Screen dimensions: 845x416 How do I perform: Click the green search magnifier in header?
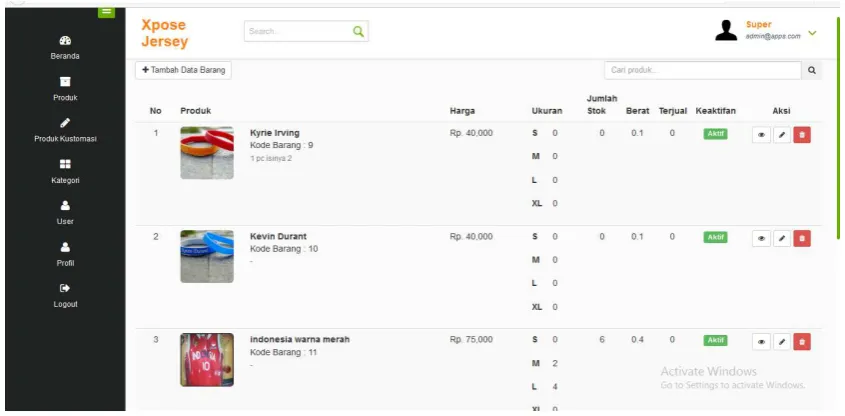click(x=358, y=31)
